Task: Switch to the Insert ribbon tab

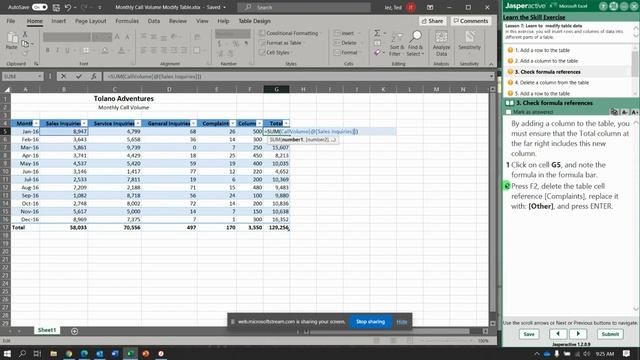Action: 58,21
